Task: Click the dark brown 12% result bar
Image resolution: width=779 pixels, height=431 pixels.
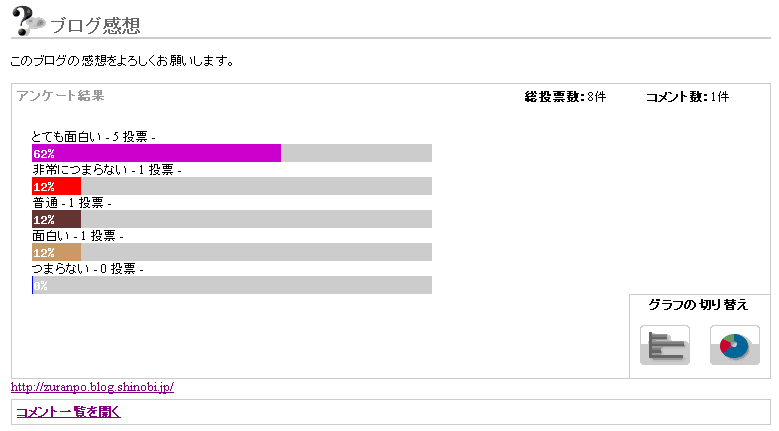Action: (x=56, y=219)
